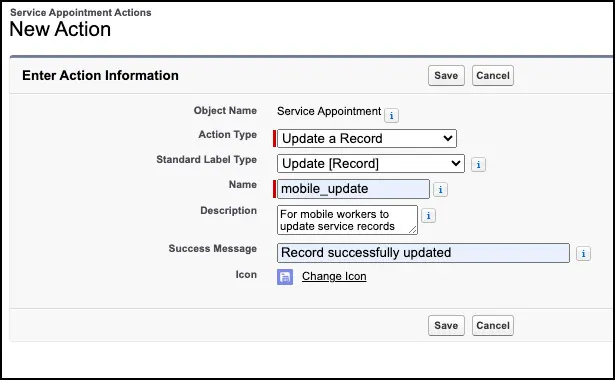Click Cancel in the top button row
615x380 pixels.
493,75
